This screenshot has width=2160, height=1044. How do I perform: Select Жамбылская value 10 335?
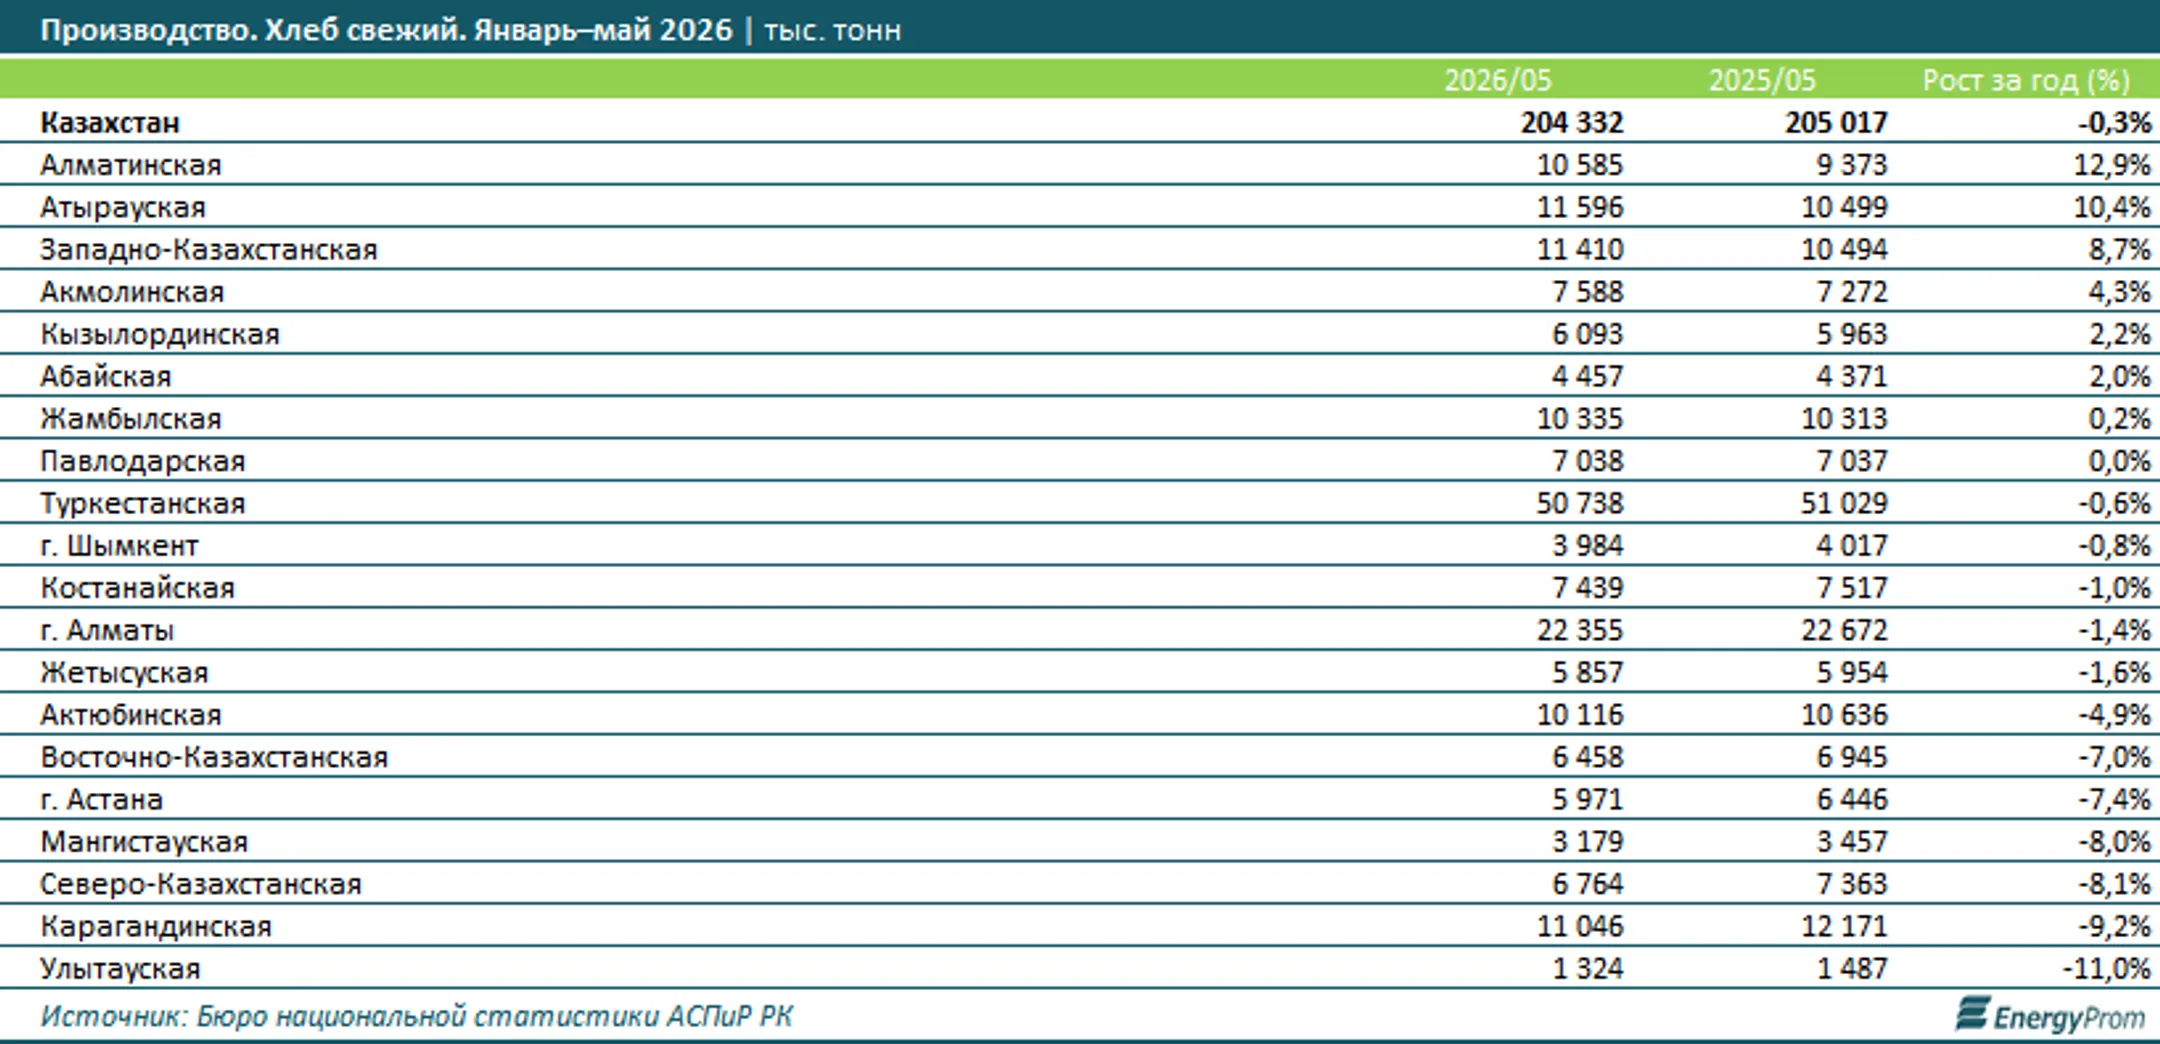point(1580,419)
